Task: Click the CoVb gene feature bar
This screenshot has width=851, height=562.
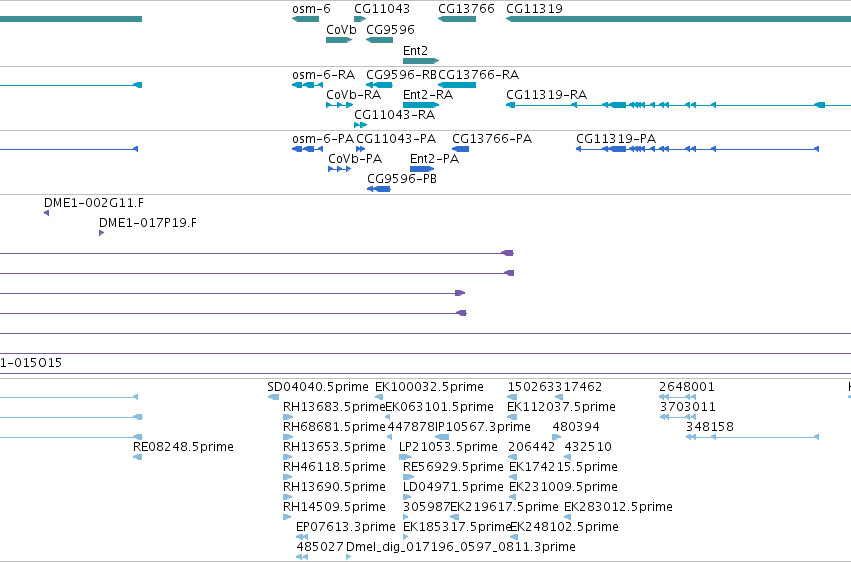Action: click(339, 40)
